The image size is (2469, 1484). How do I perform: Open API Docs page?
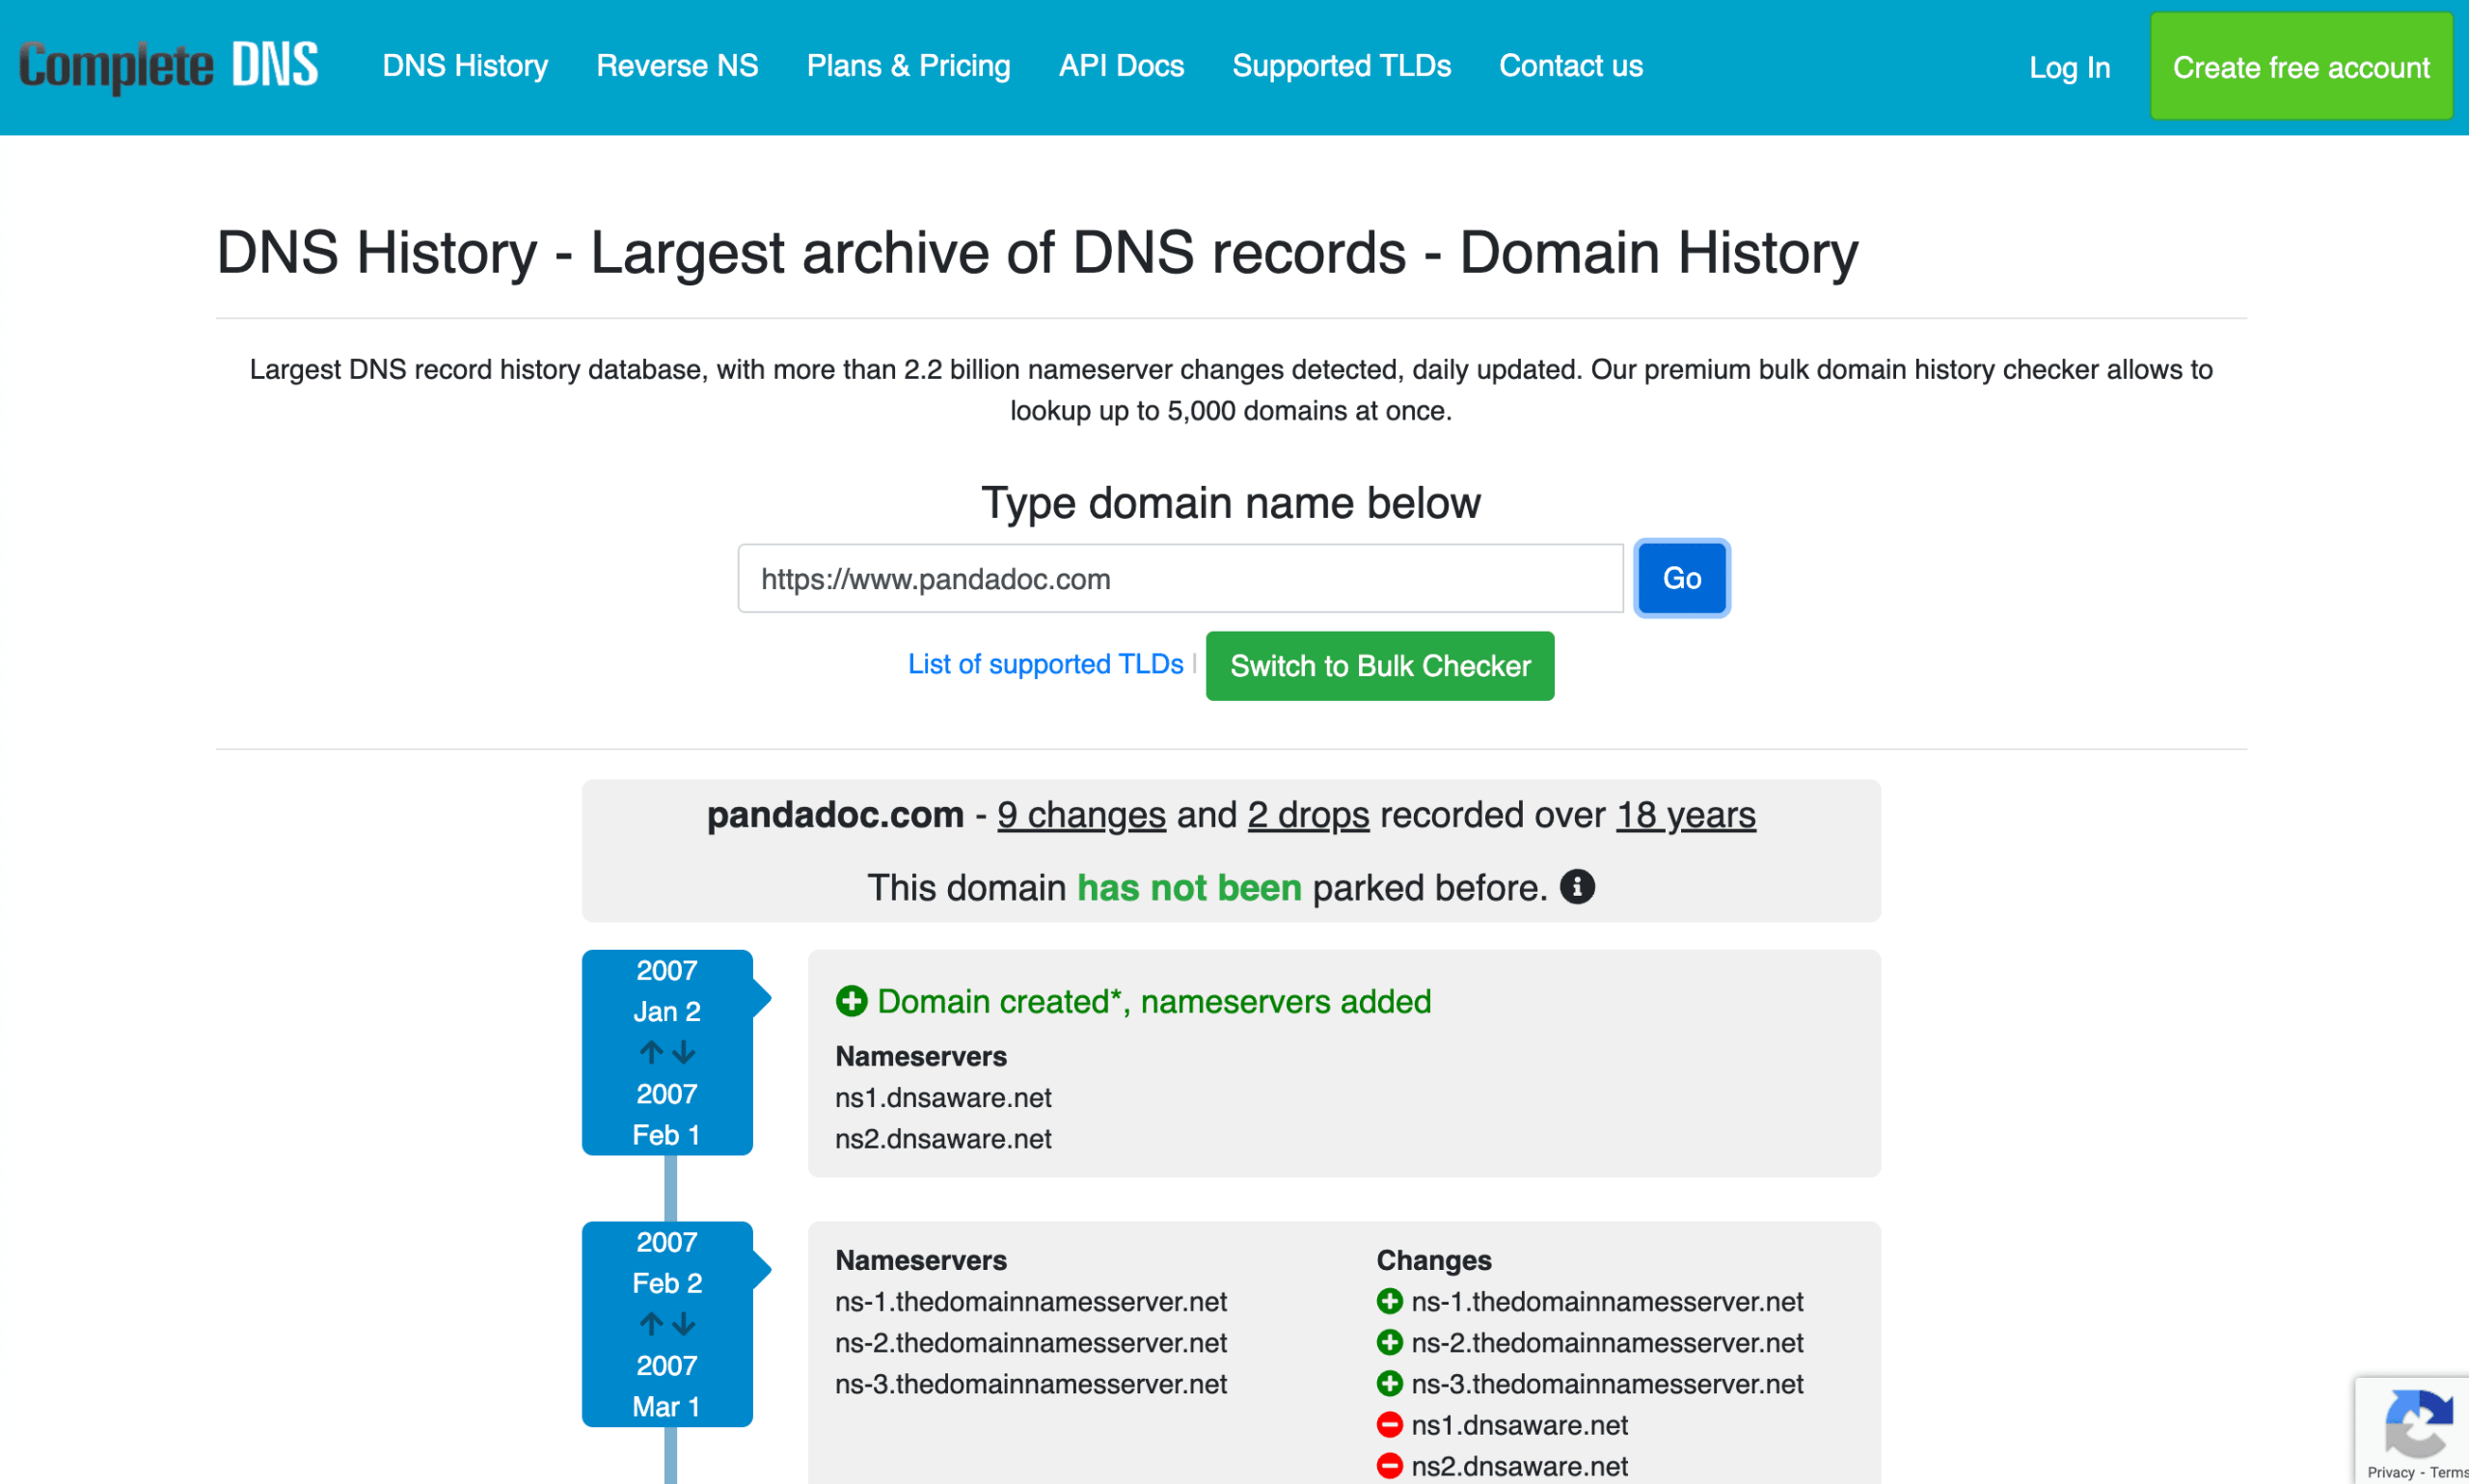point(1121,66)
